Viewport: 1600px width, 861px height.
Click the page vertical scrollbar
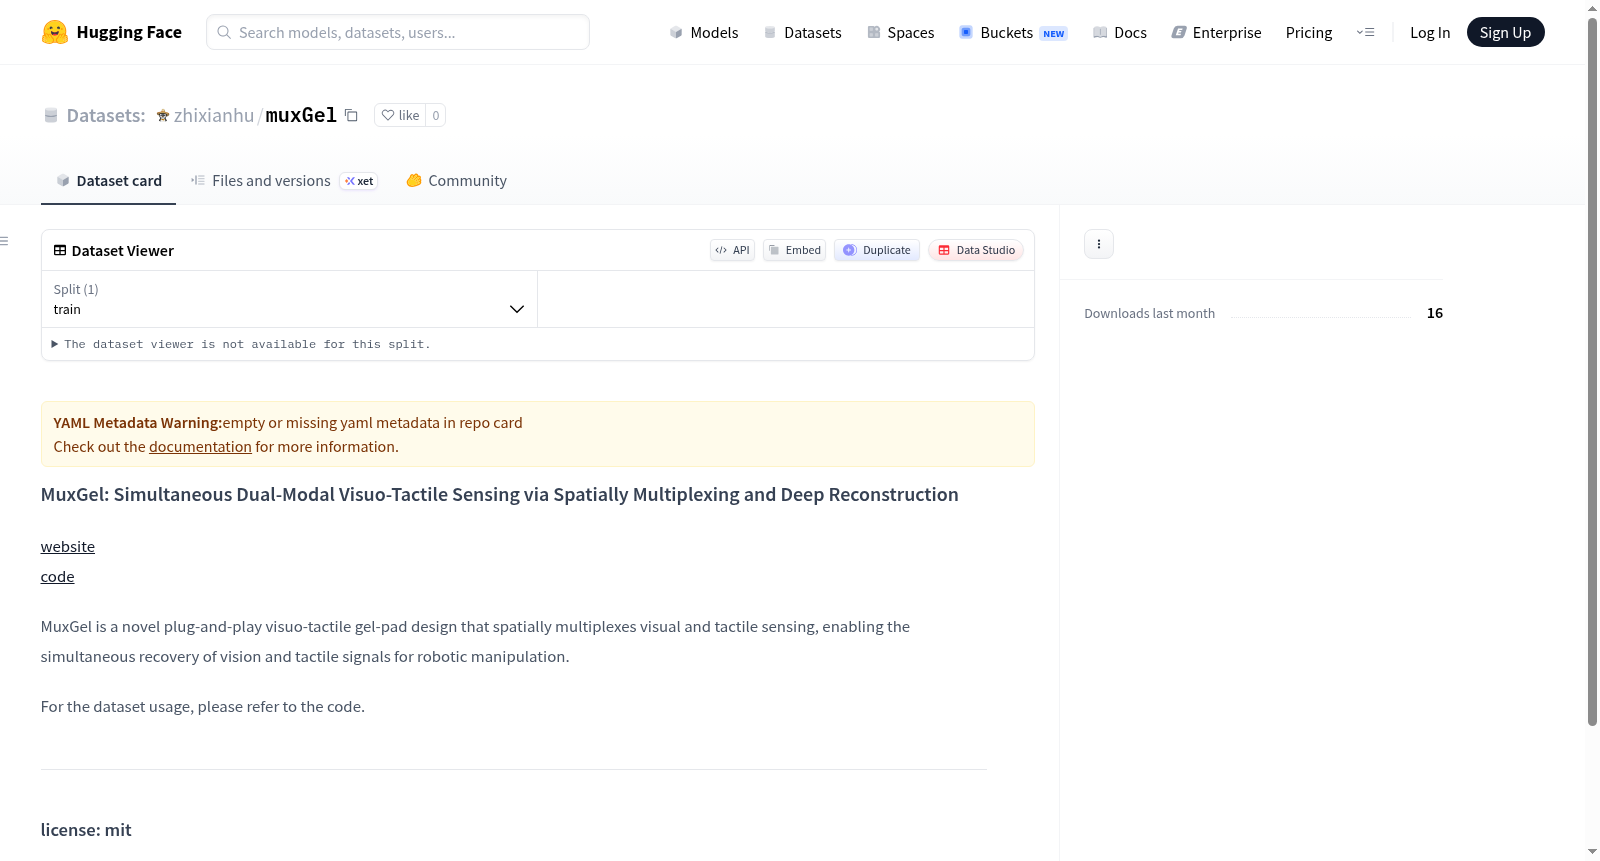(x=1592, y=370)
